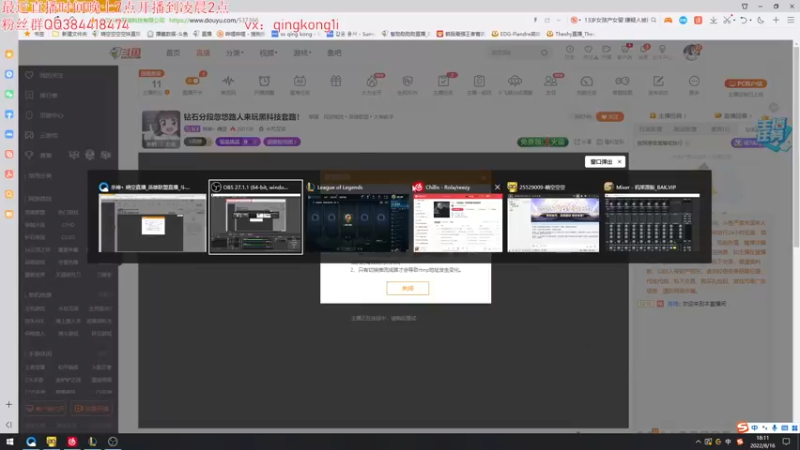800x450 pixels.
Task: Open the NetEase music icon on taskbar
Action: [x=72, y=441]
